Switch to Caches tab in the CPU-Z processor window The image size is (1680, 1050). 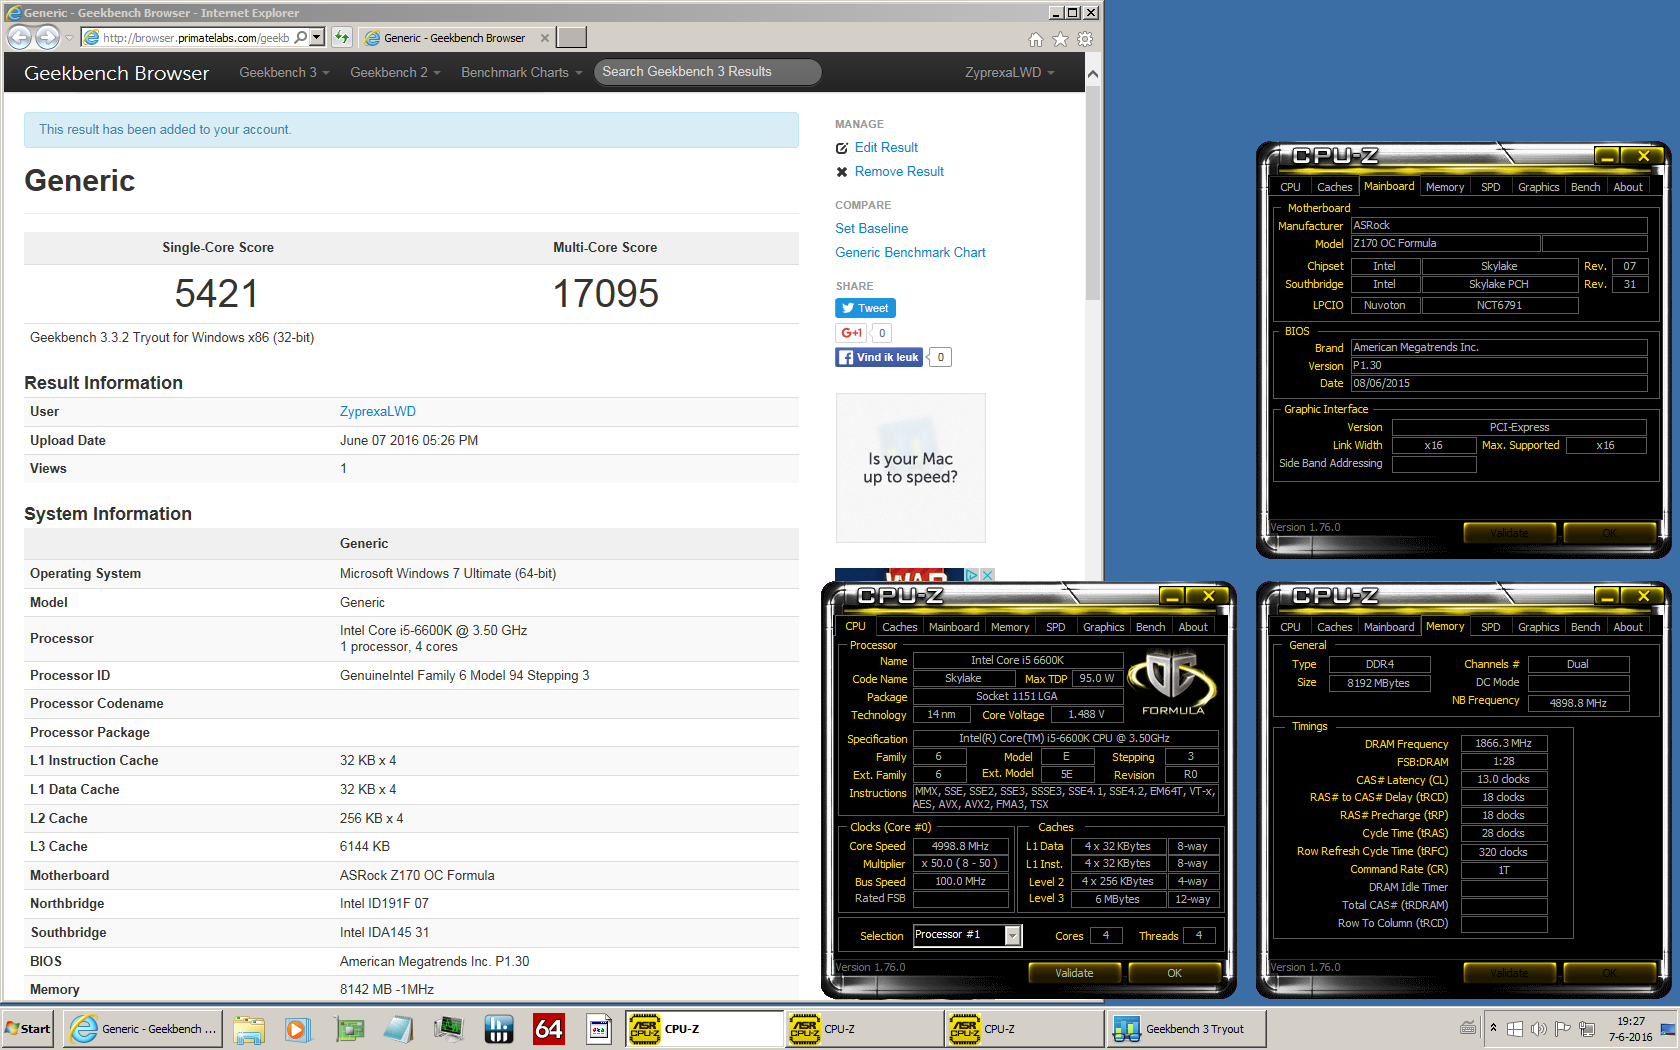point(899,627)
